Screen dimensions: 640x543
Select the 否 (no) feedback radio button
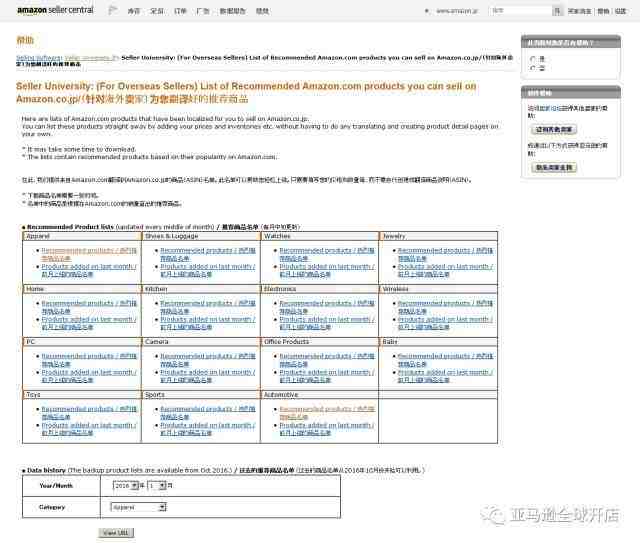532,68
